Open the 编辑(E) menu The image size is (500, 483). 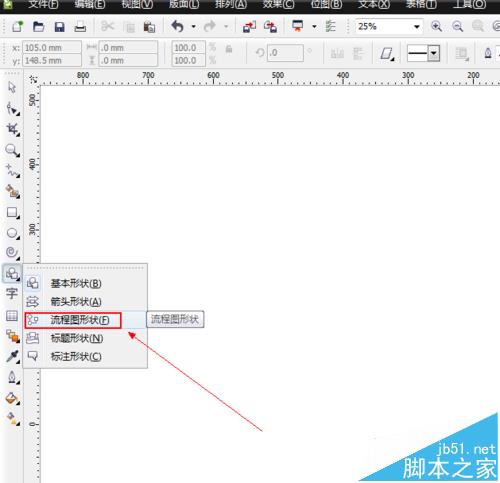90,4
